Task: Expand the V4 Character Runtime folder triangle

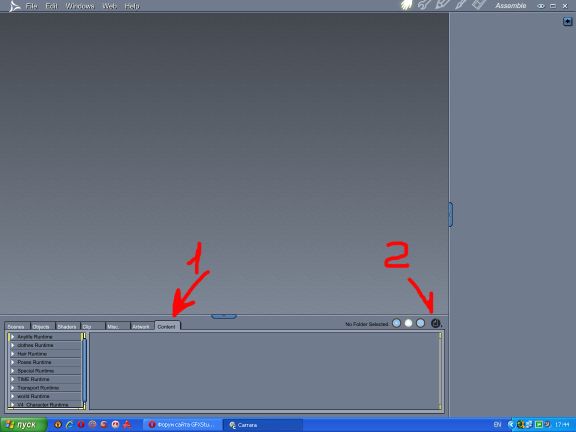Action: point(13,404)
